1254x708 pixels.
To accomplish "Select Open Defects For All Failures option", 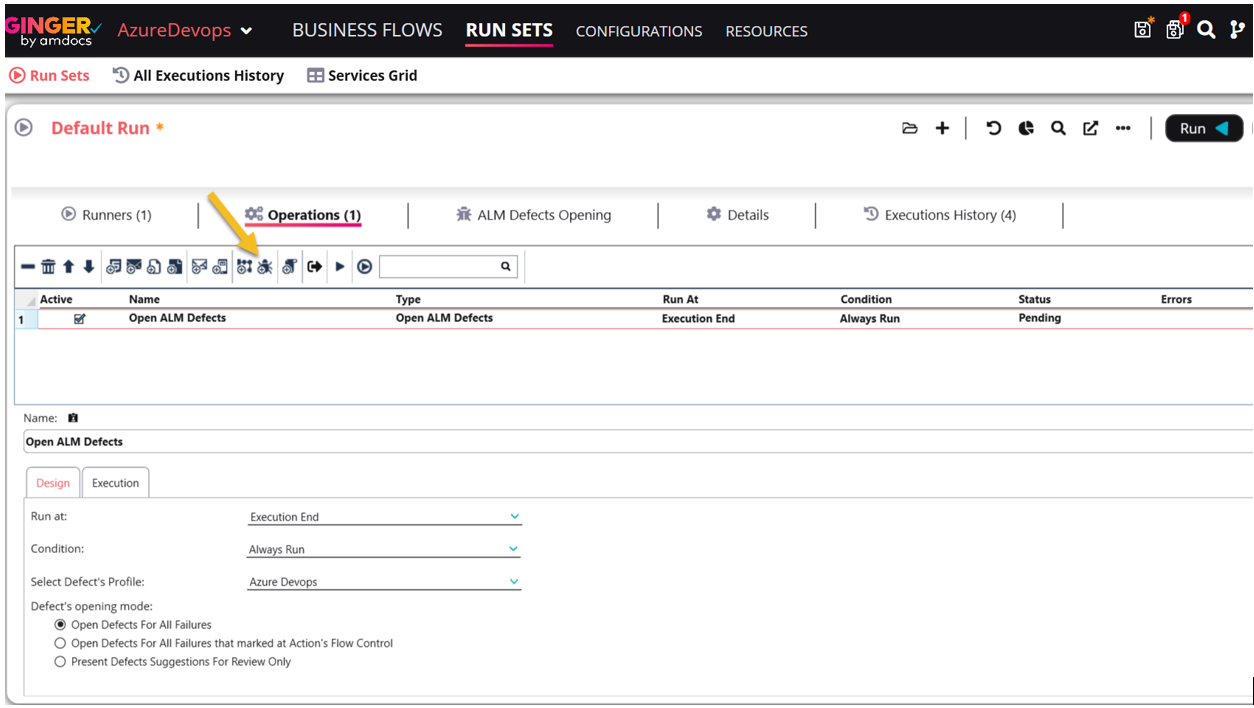I will [60, 625].
